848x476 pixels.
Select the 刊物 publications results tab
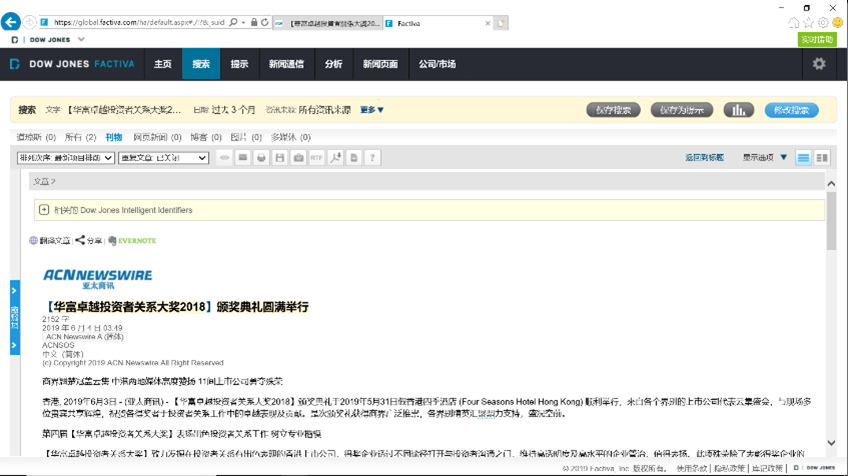click(114, 137)
